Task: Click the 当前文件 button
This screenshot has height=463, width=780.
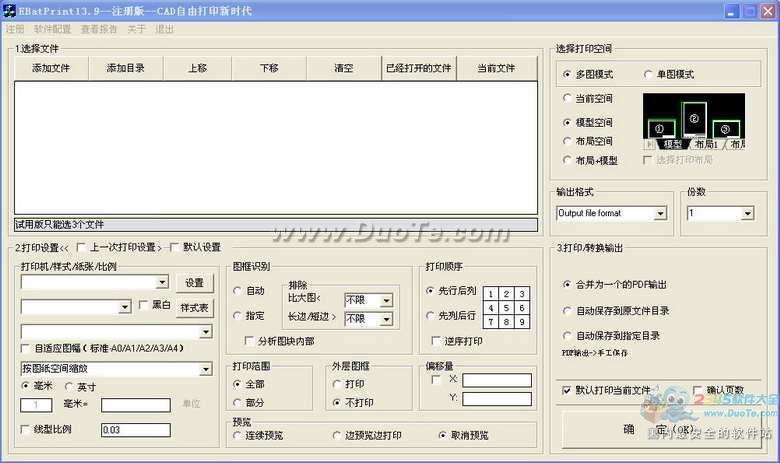Action: 496,68
